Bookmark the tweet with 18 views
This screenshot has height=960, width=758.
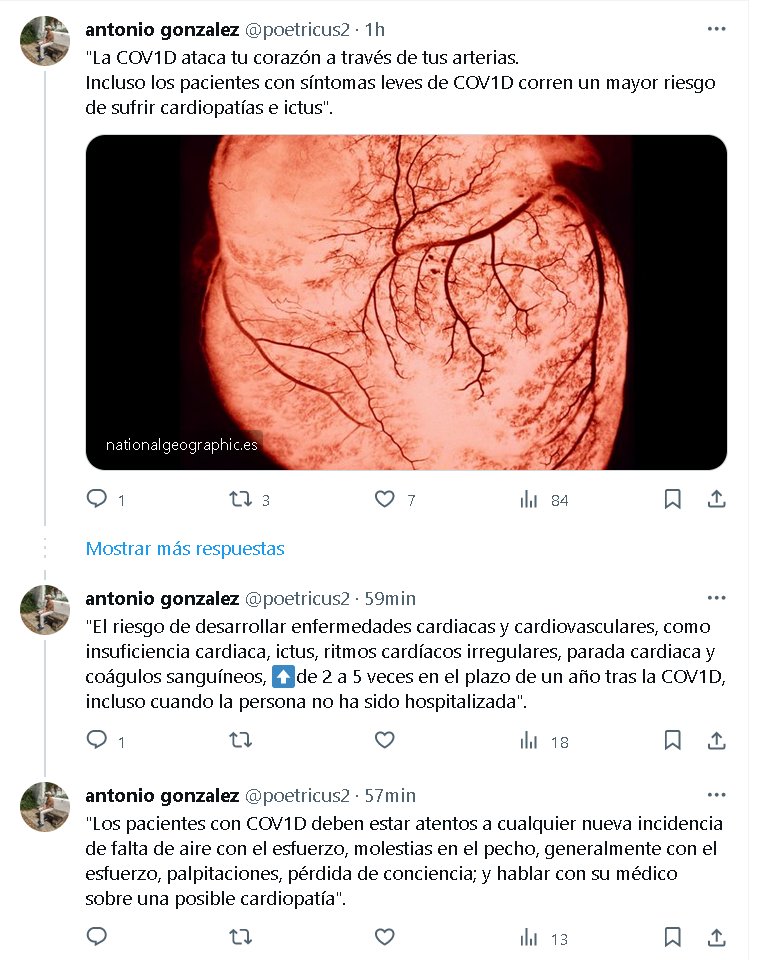pos(673,740)
